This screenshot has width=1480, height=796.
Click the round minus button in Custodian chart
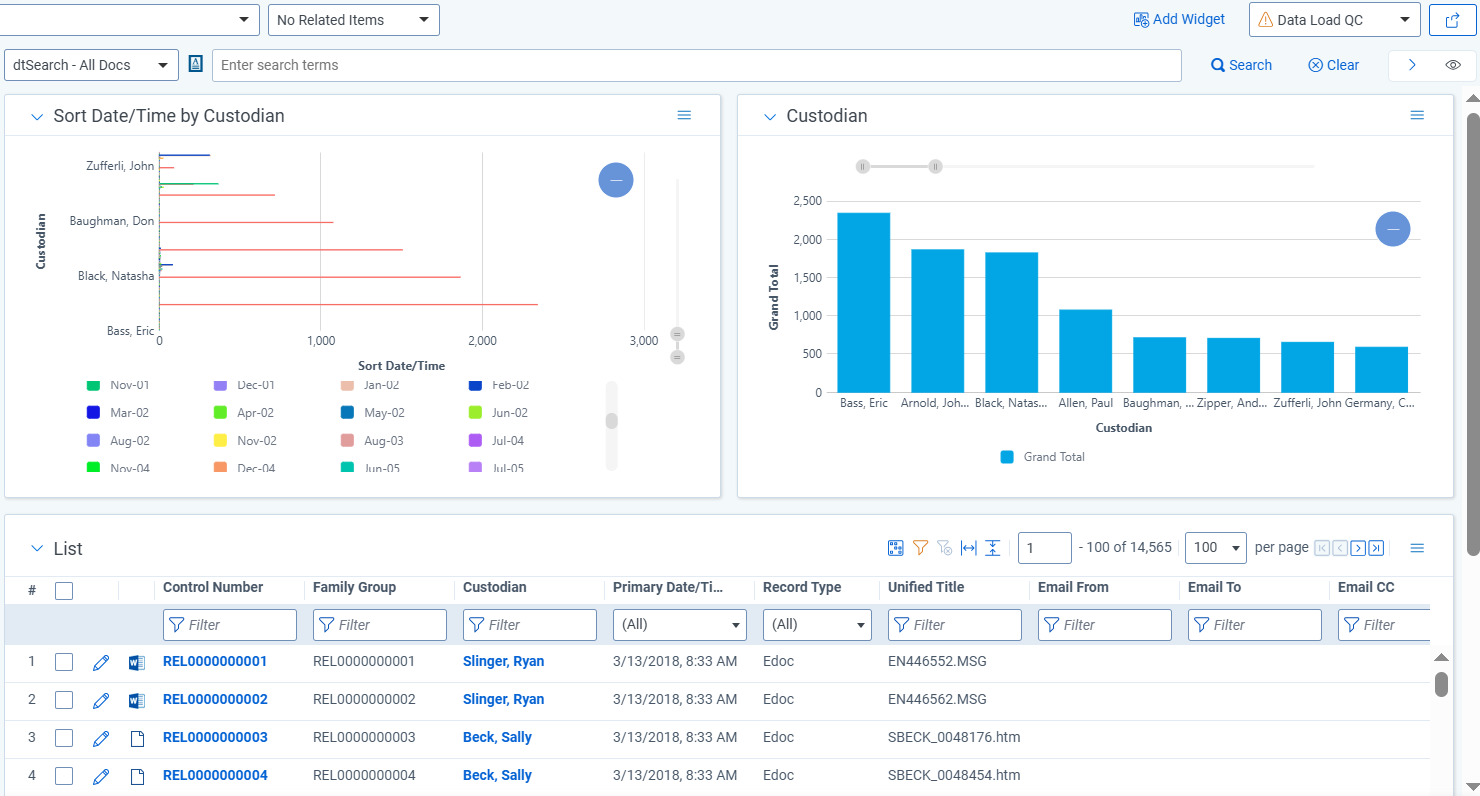coord(1393,229)
